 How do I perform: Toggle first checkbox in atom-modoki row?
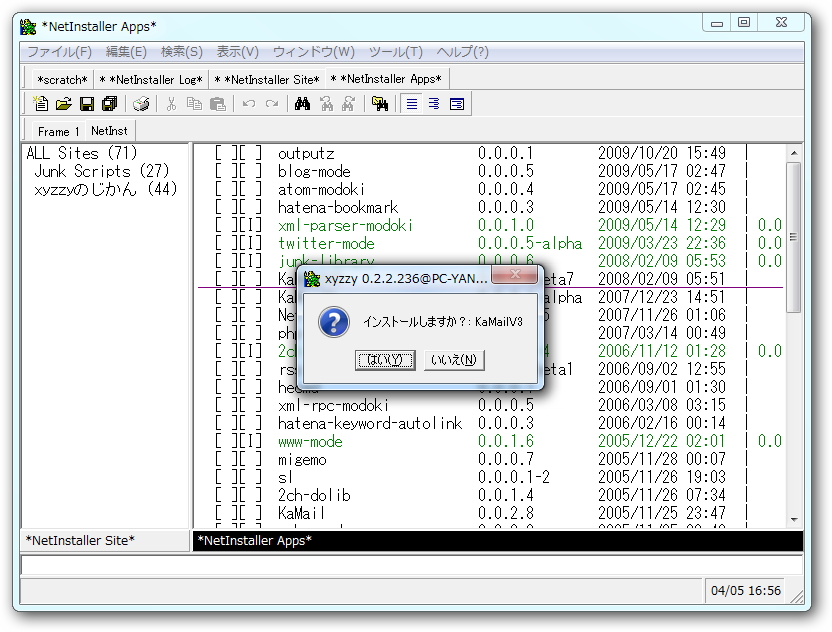(x=226, y=189)
